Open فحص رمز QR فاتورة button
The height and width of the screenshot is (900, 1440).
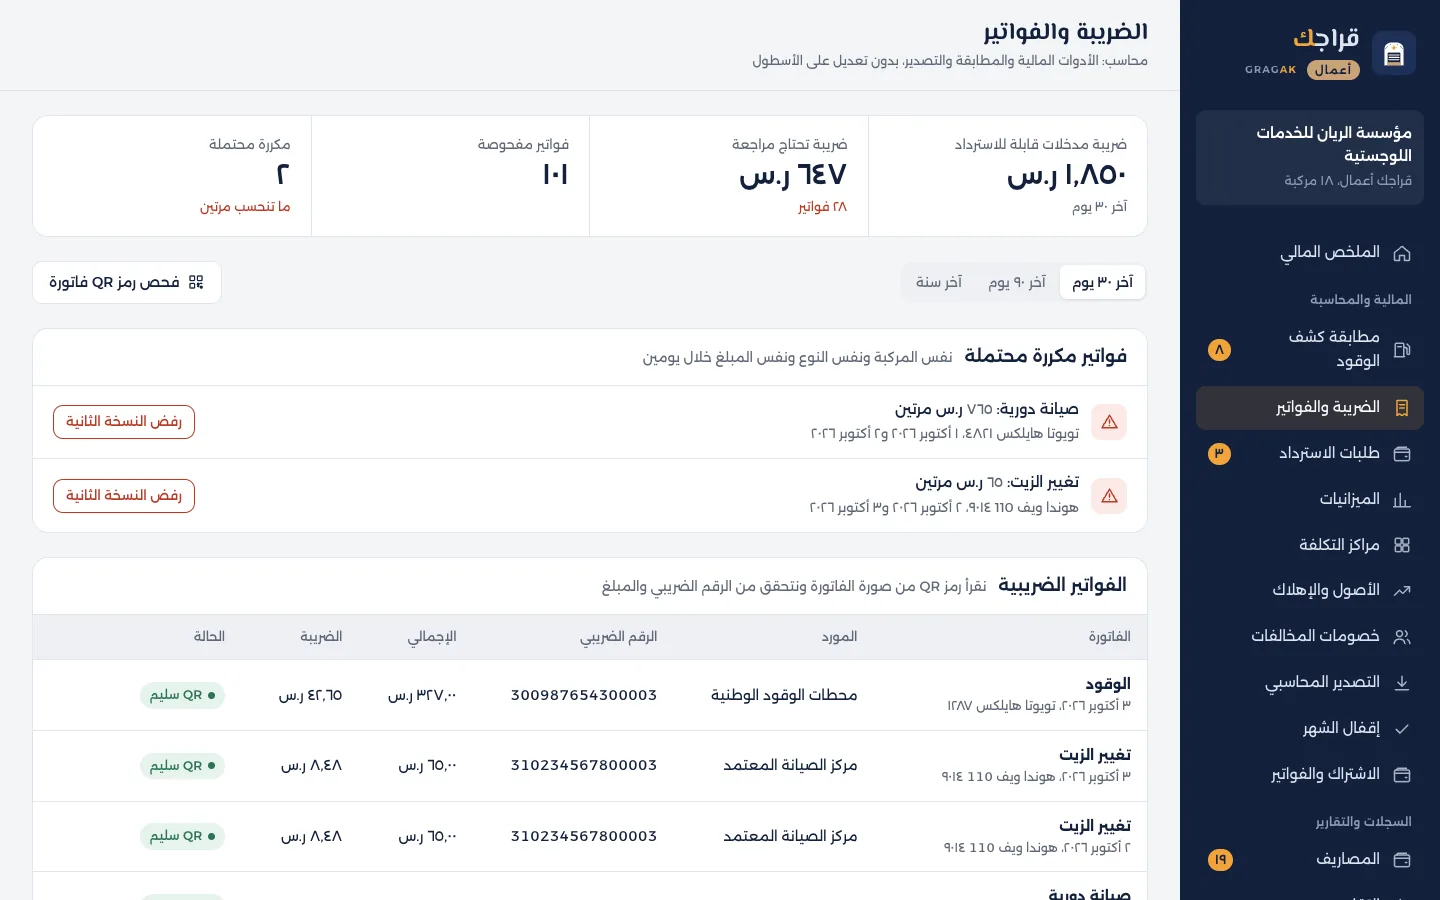pos(127,283)
